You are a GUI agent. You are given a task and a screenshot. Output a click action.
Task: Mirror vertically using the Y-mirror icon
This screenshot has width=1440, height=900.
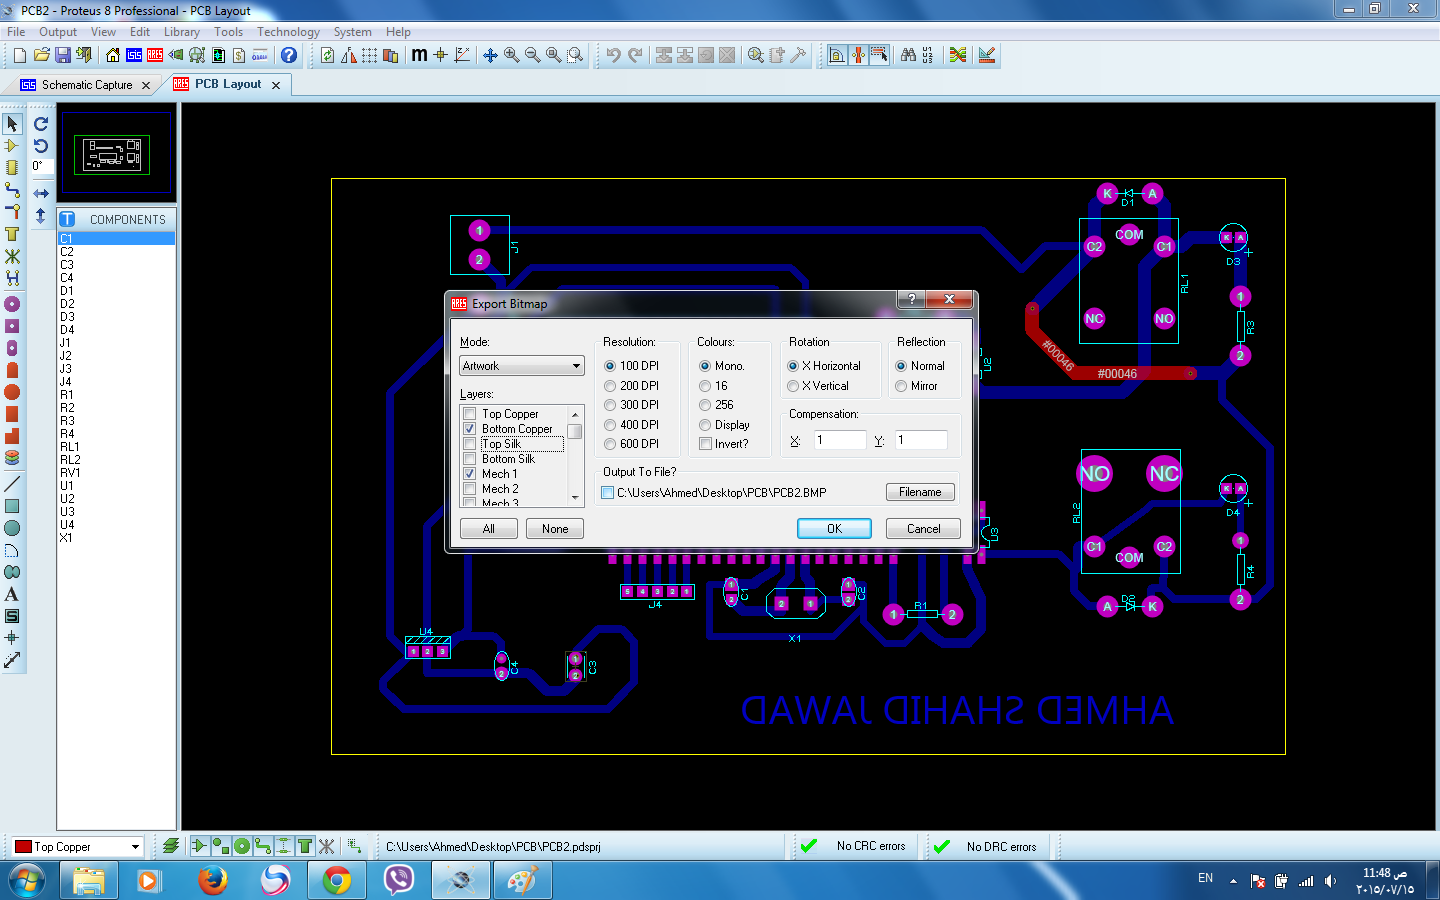click(x=41, y=215)
